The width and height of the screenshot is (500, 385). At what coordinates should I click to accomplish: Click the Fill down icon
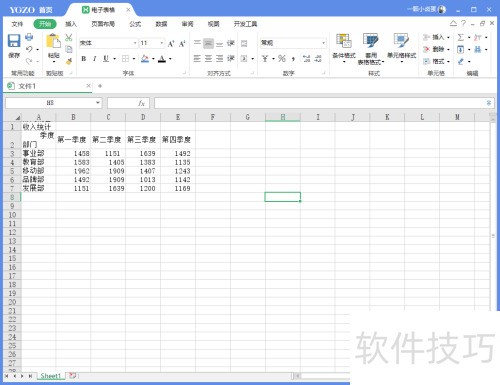click(x=460, y=50)
